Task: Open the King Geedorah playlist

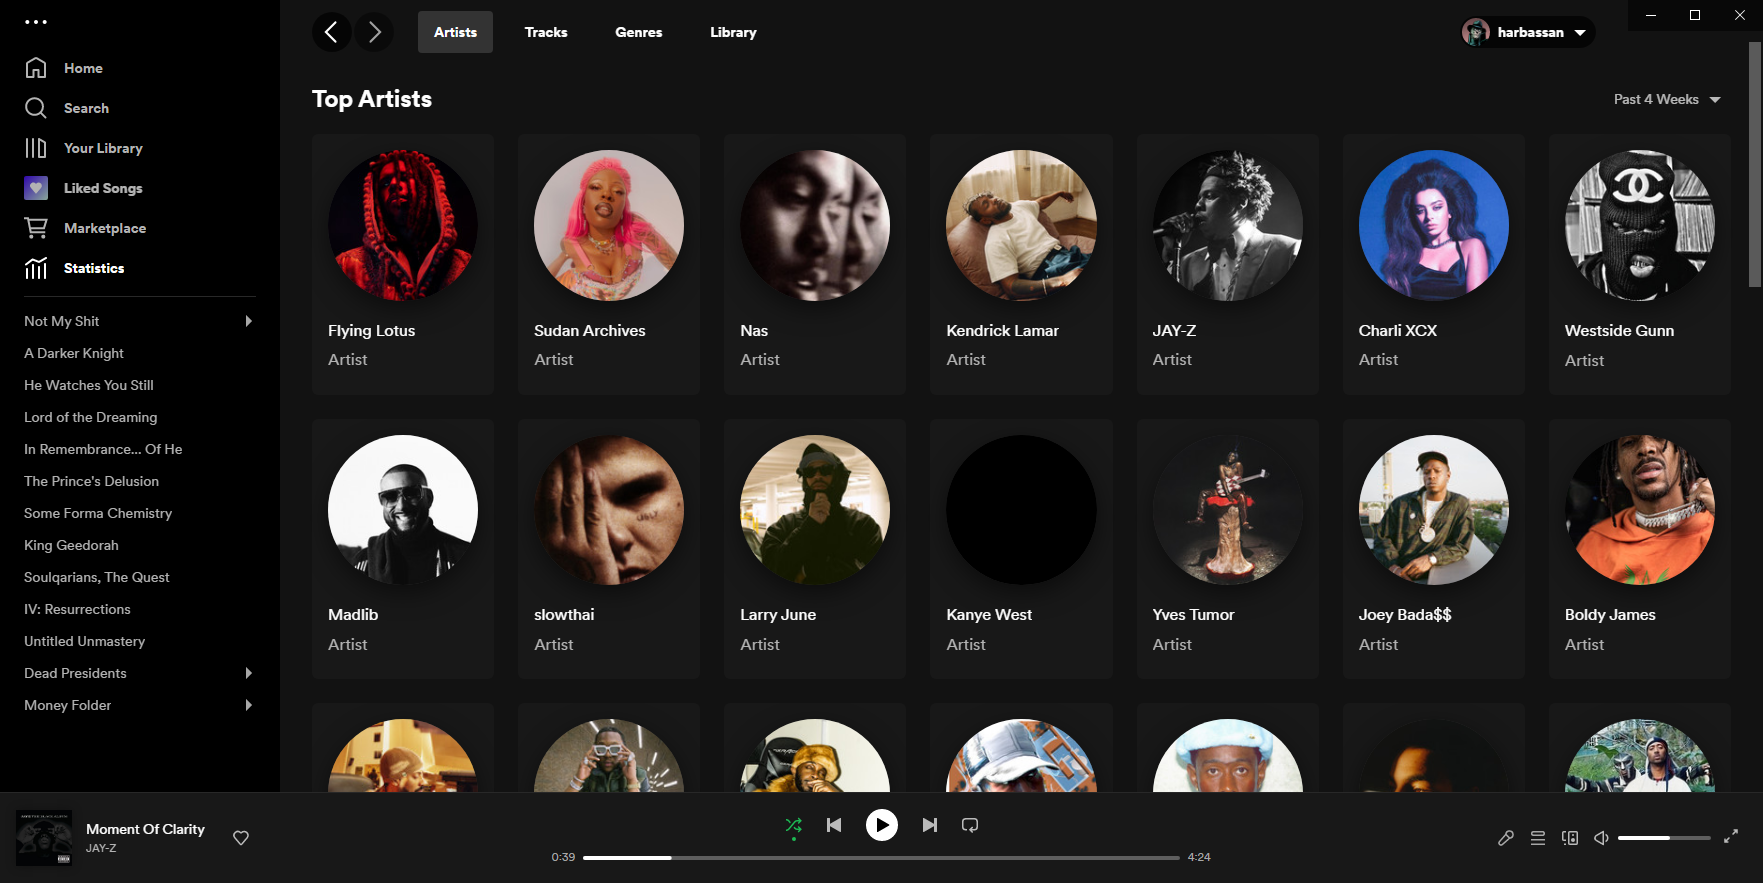Action: point(71,545)
